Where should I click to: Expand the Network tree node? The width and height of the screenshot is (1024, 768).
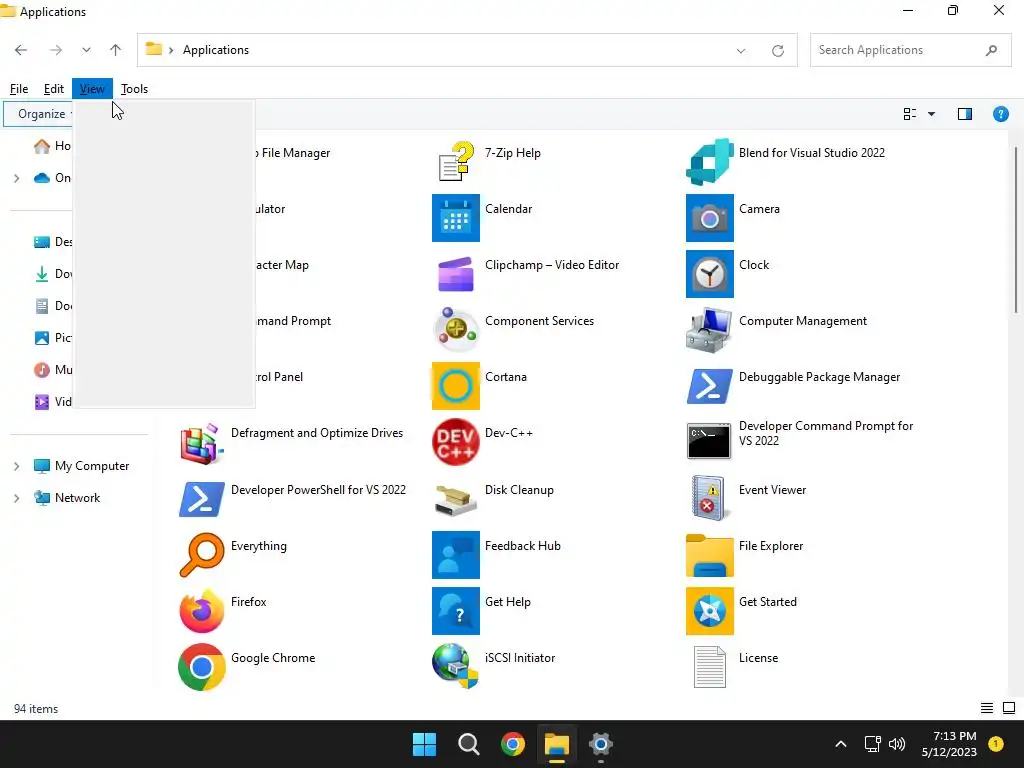tap(16, 498)
